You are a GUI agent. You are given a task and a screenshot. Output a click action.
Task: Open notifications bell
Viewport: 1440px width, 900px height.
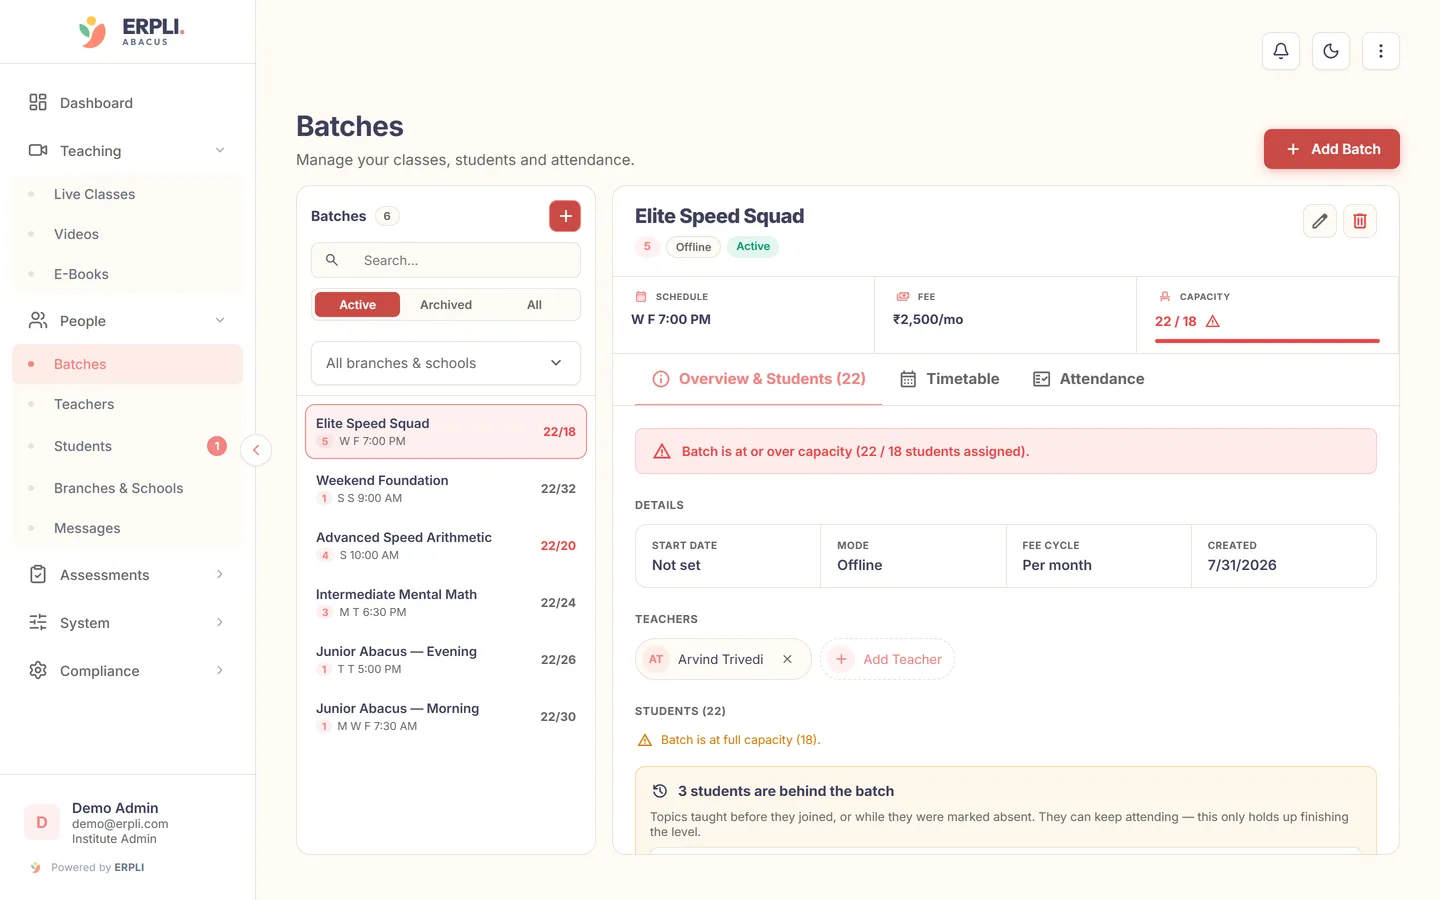[1281, 51]
